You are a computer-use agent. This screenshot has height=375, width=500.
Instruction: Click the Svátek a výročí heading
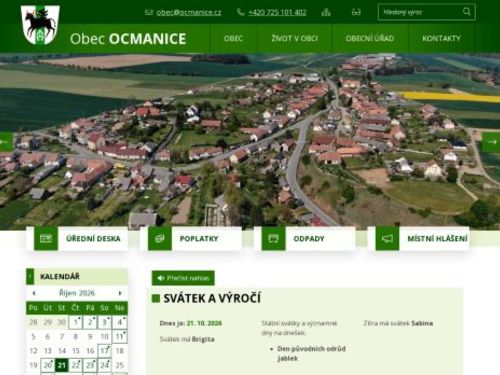tap(212, 298)
